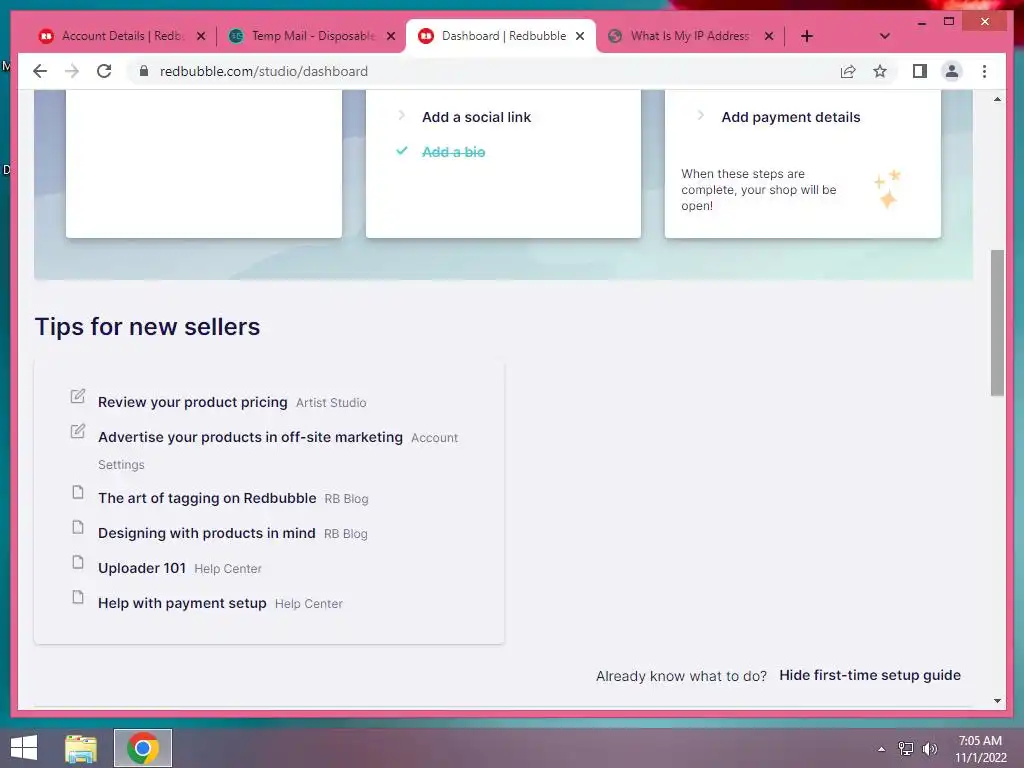Click document icon beside Designing with products
Screen dimensions: 1024x768
(x=78, y=527)
